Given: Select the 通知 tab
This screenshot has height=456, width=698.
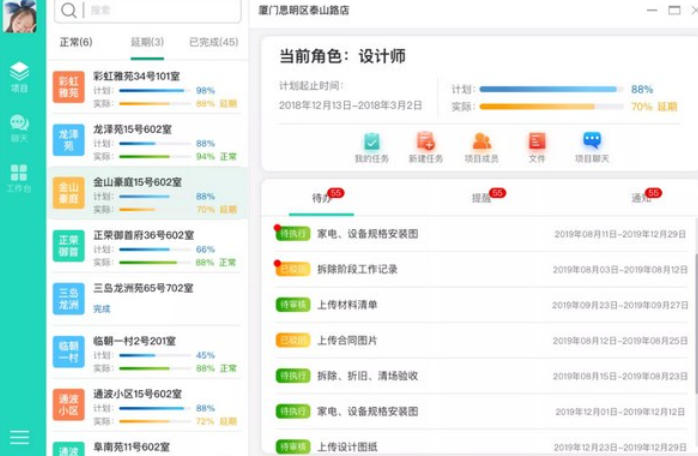Looking at the screenshot, I should coord(640,198).
